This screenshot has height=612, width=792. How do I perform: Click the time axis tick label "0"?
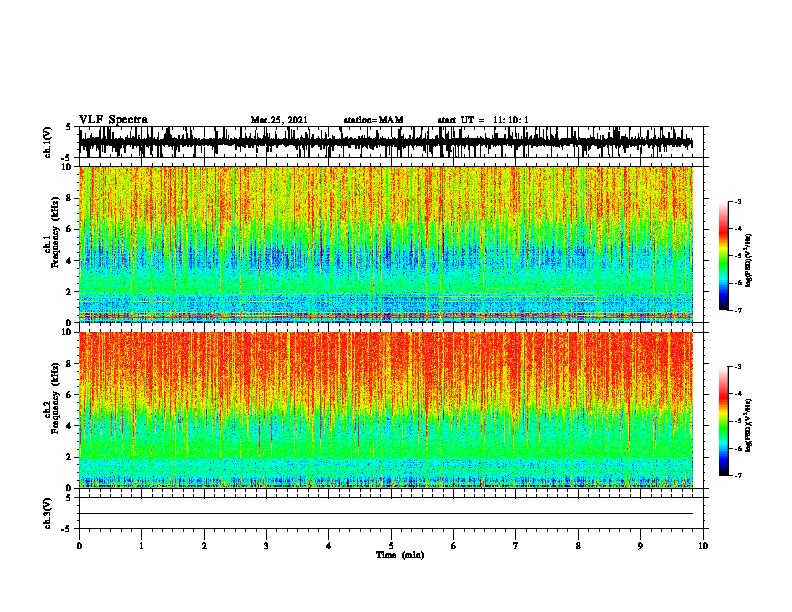tap(79, 546)
